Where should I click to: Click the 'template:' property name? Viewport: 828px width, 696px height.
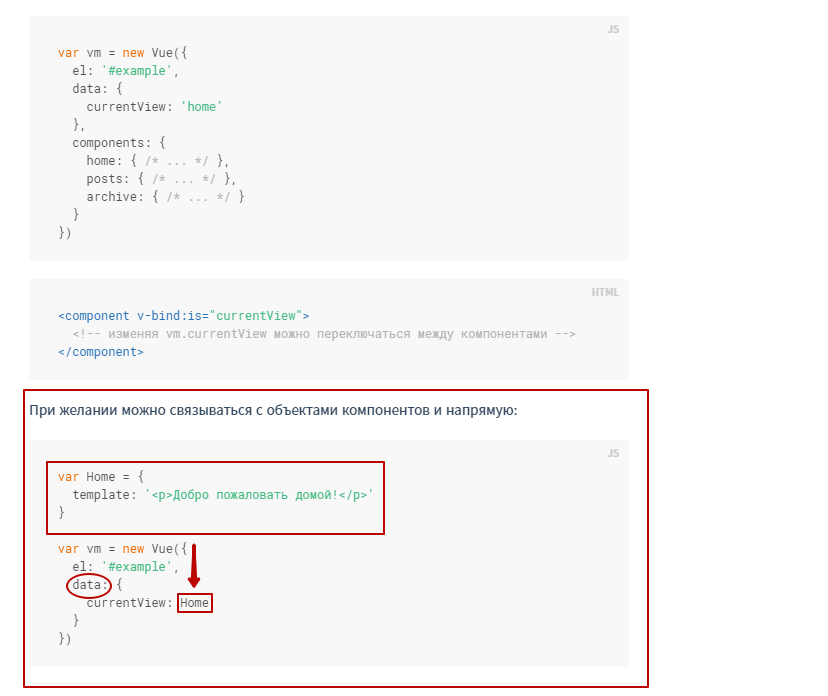tap(104, 495)
